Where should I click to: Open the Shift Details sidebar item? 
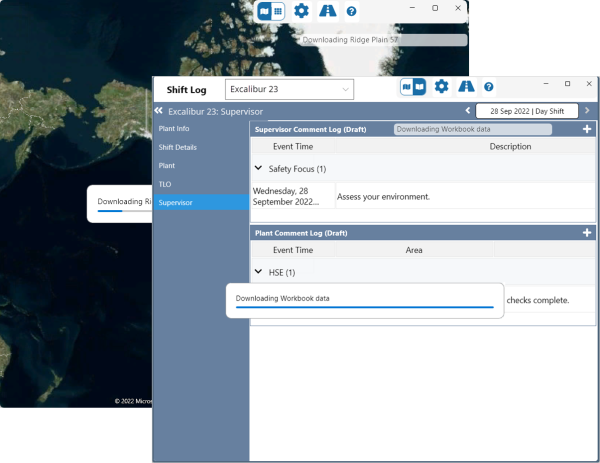tap(178, 147)
